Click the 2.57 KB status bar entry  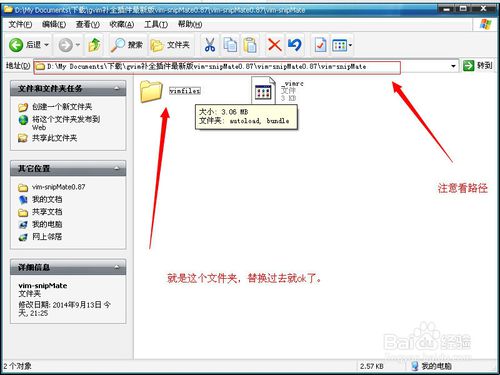coord(372,366)
